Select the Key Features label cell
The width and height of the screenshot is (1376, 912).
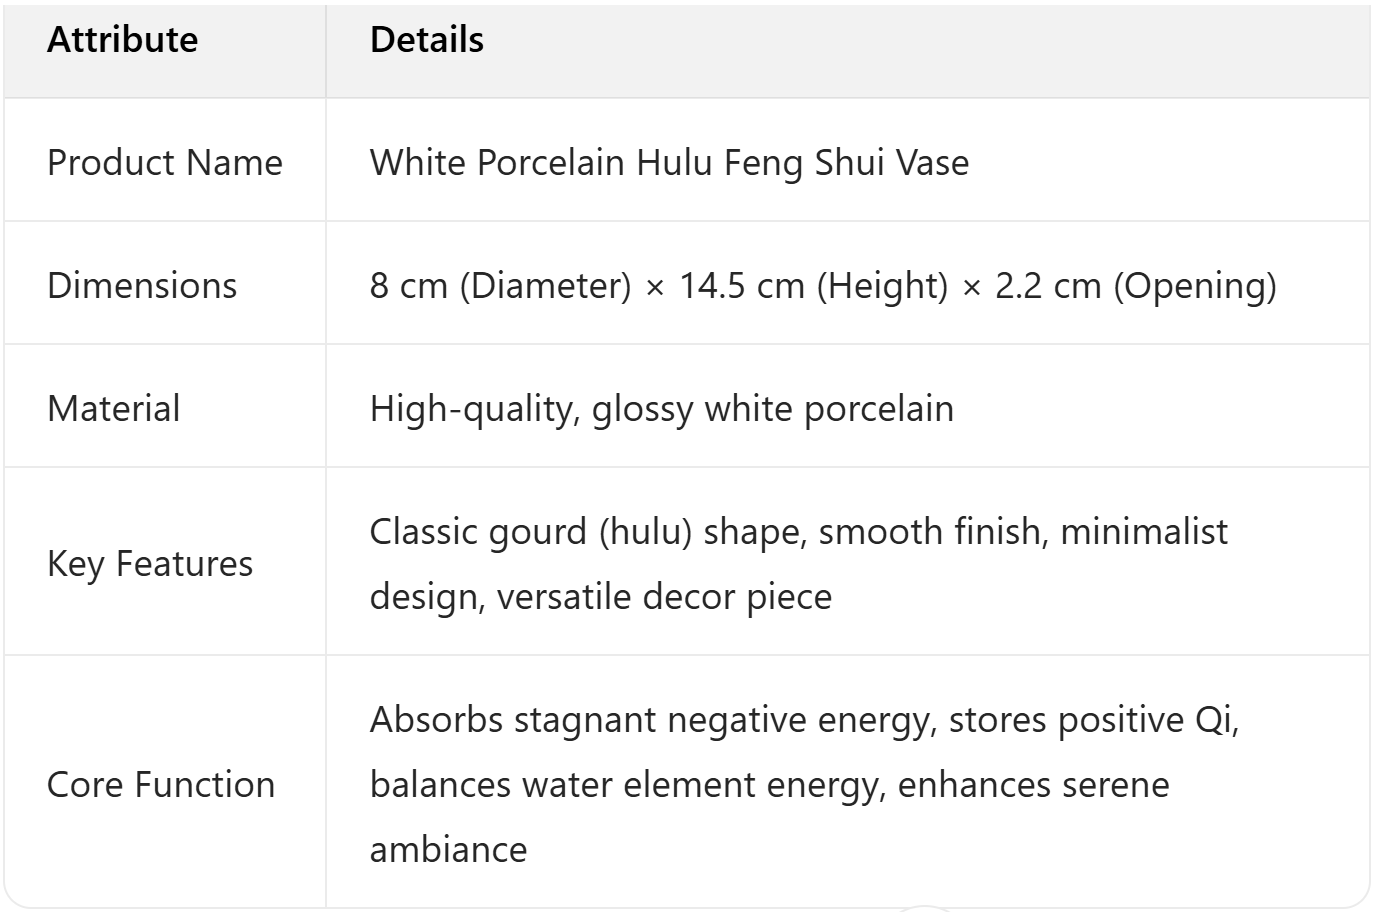click(150, 564)
